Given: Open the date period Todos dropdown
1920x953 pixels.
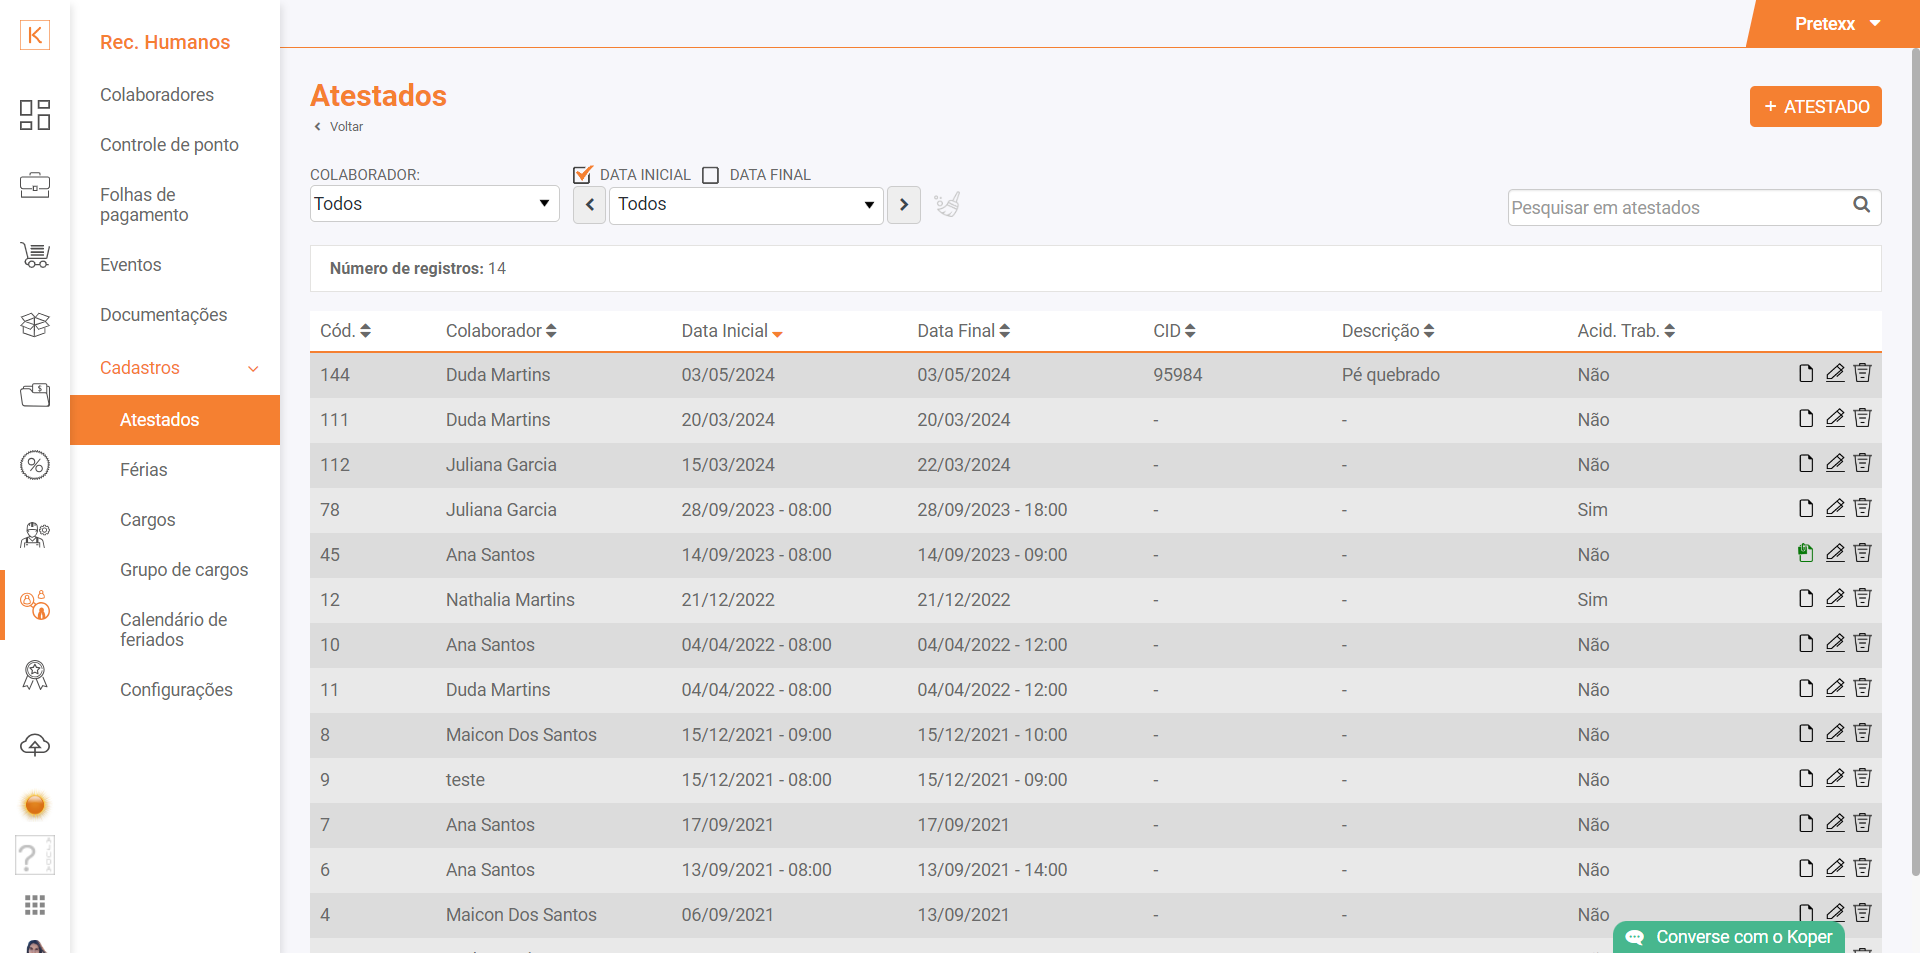Looking at the screenshot, I should point(746,205).
